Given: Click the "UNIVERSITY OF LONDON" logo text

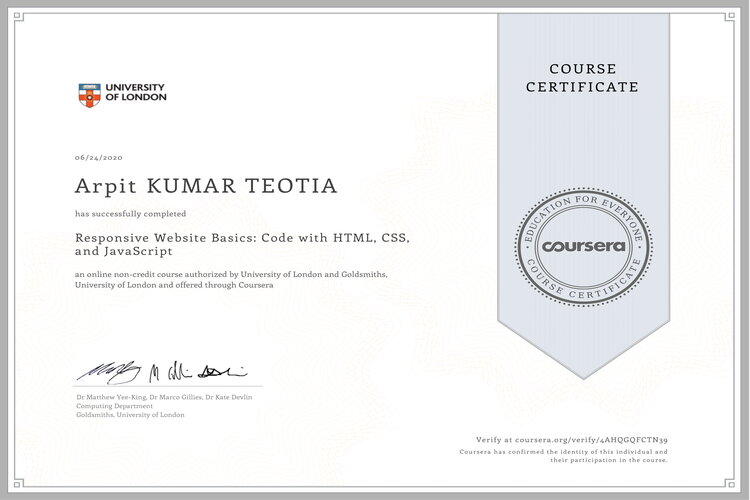Looking at the screenshot, I should click(x=135, y=93).
